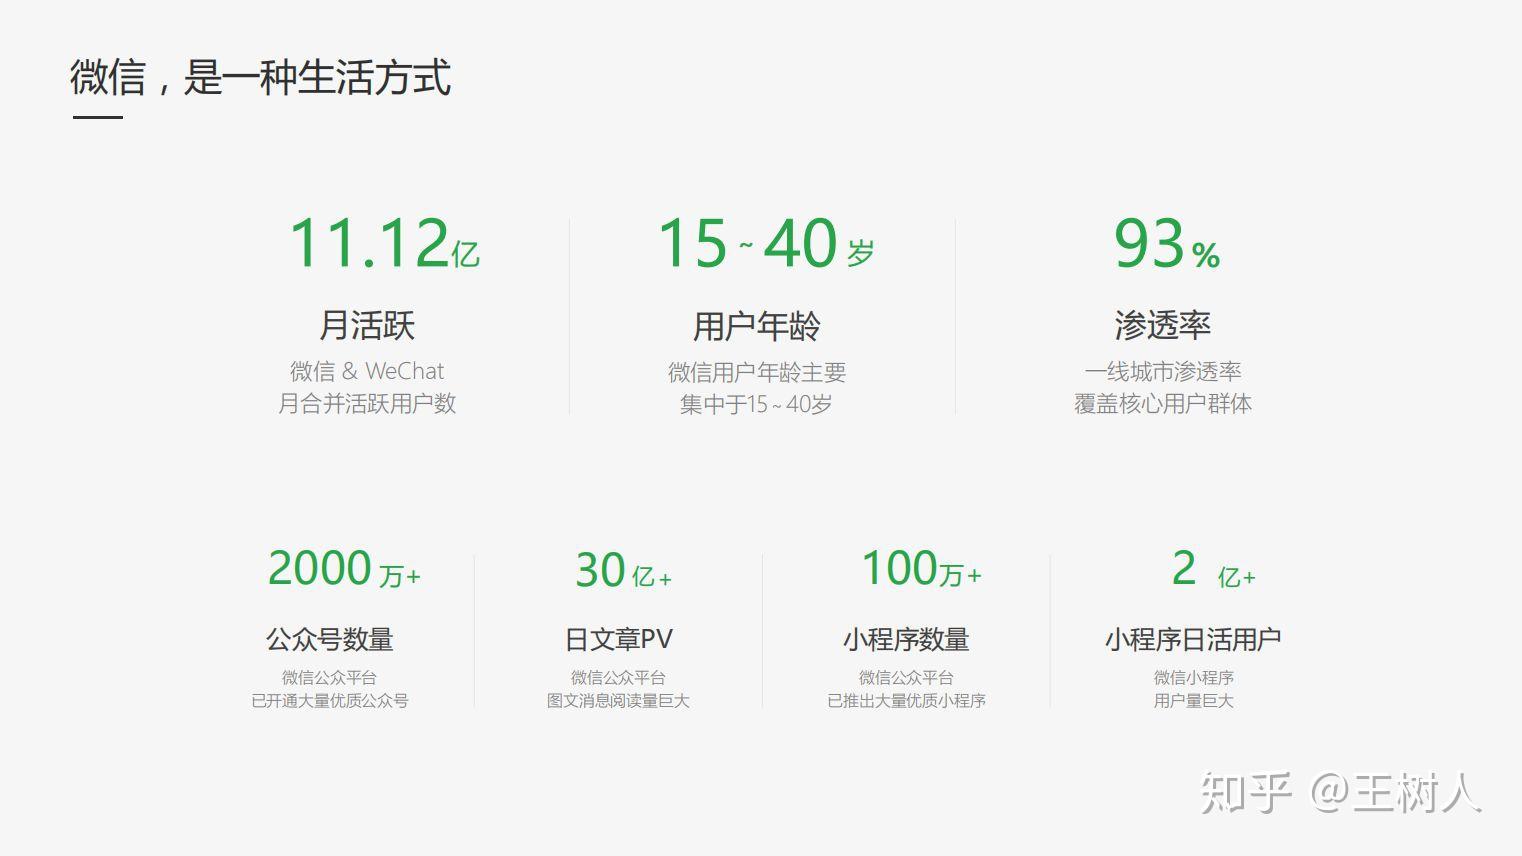Click the "小程序数量" heading
Image resolution: width=1522 pixels, height=856 pixels.
[x=907, y=639]
